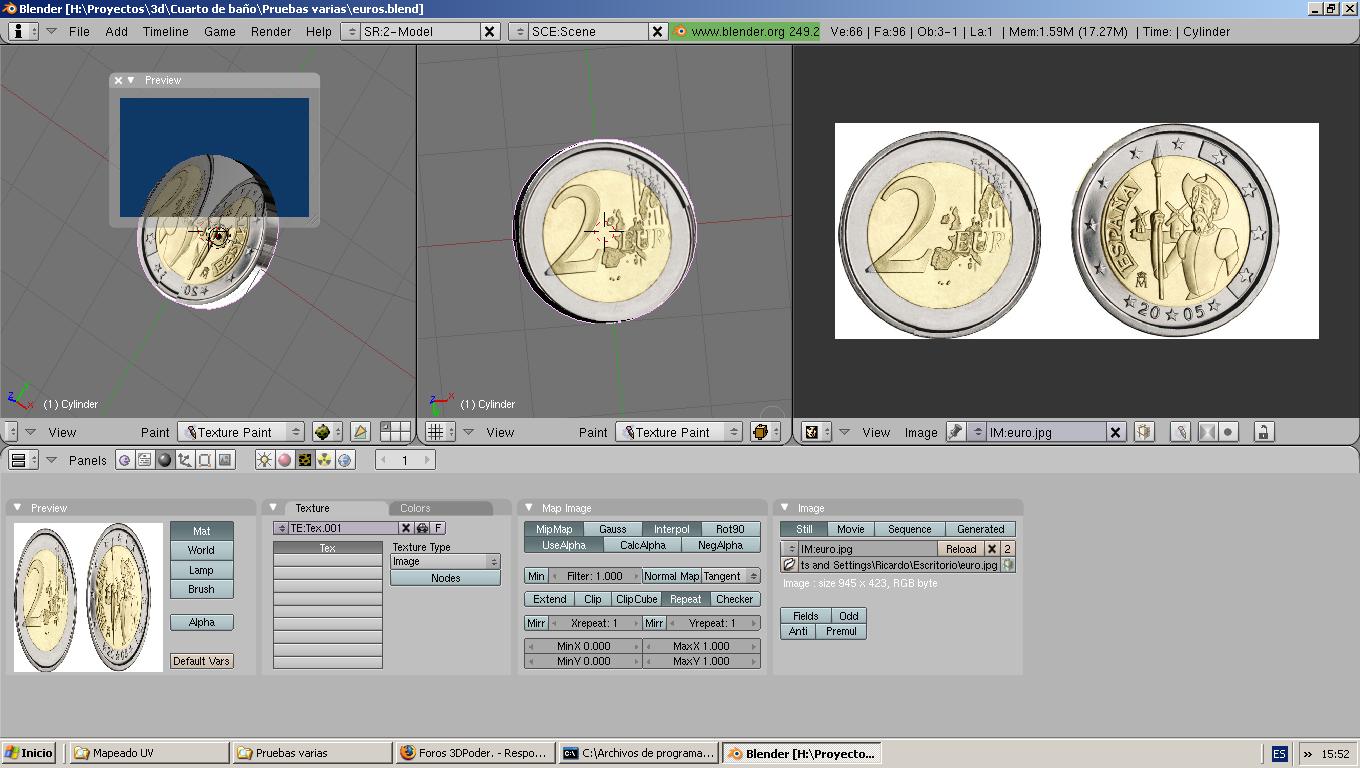Click the pin image icon in UV editor header

(956, 432)
